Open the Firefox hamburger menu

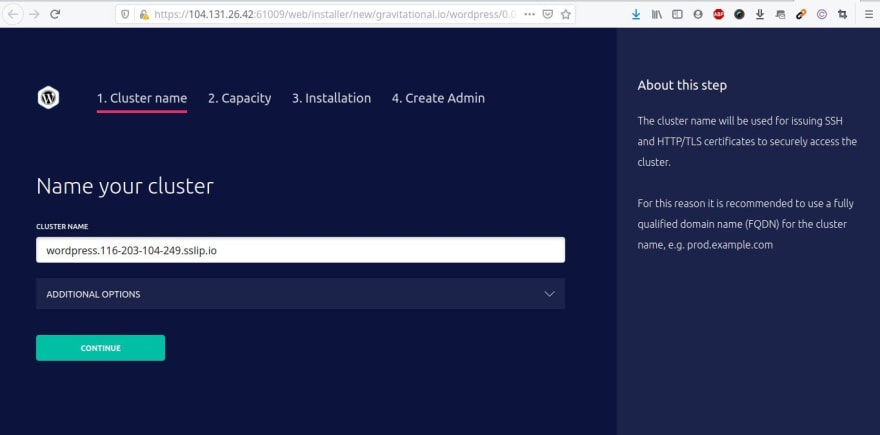point(869,15)
